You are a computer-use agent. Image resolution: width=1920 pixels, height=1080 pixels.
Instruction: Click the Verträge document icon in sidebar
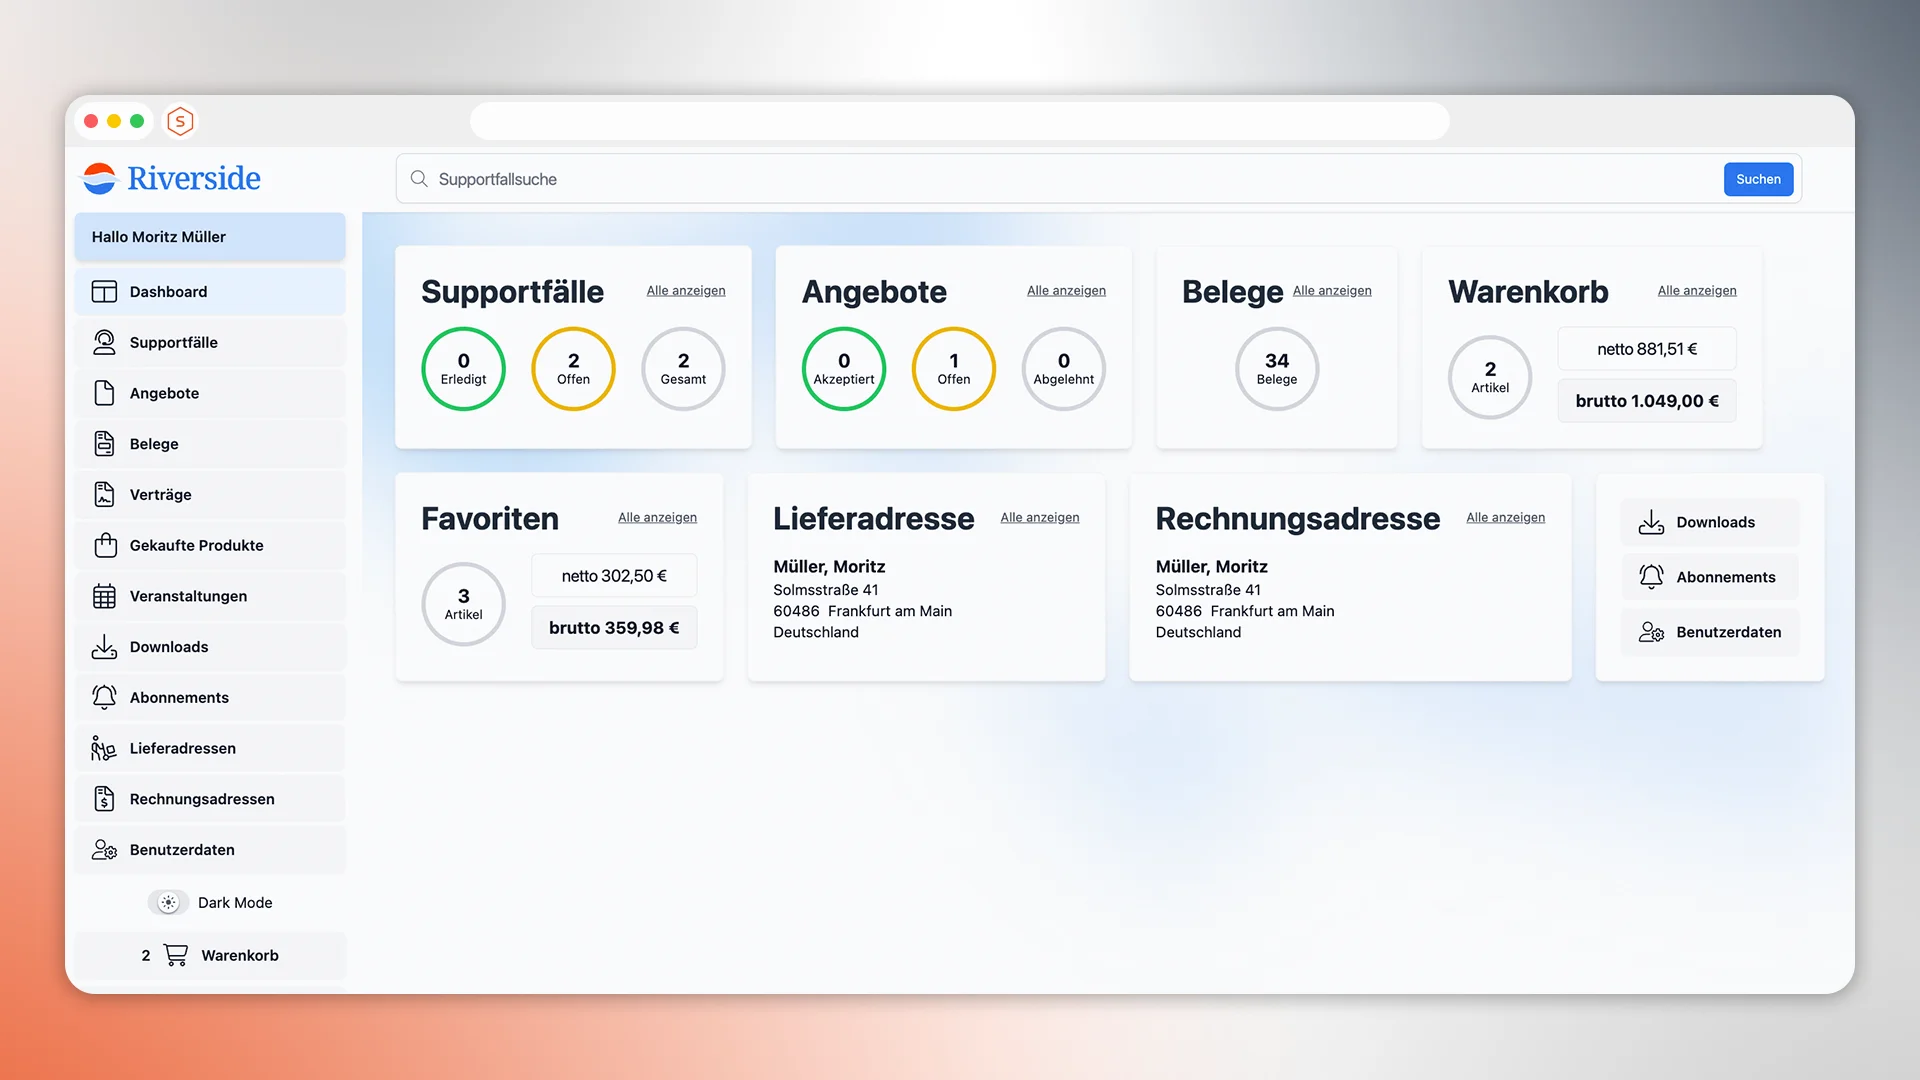[104, 494]
